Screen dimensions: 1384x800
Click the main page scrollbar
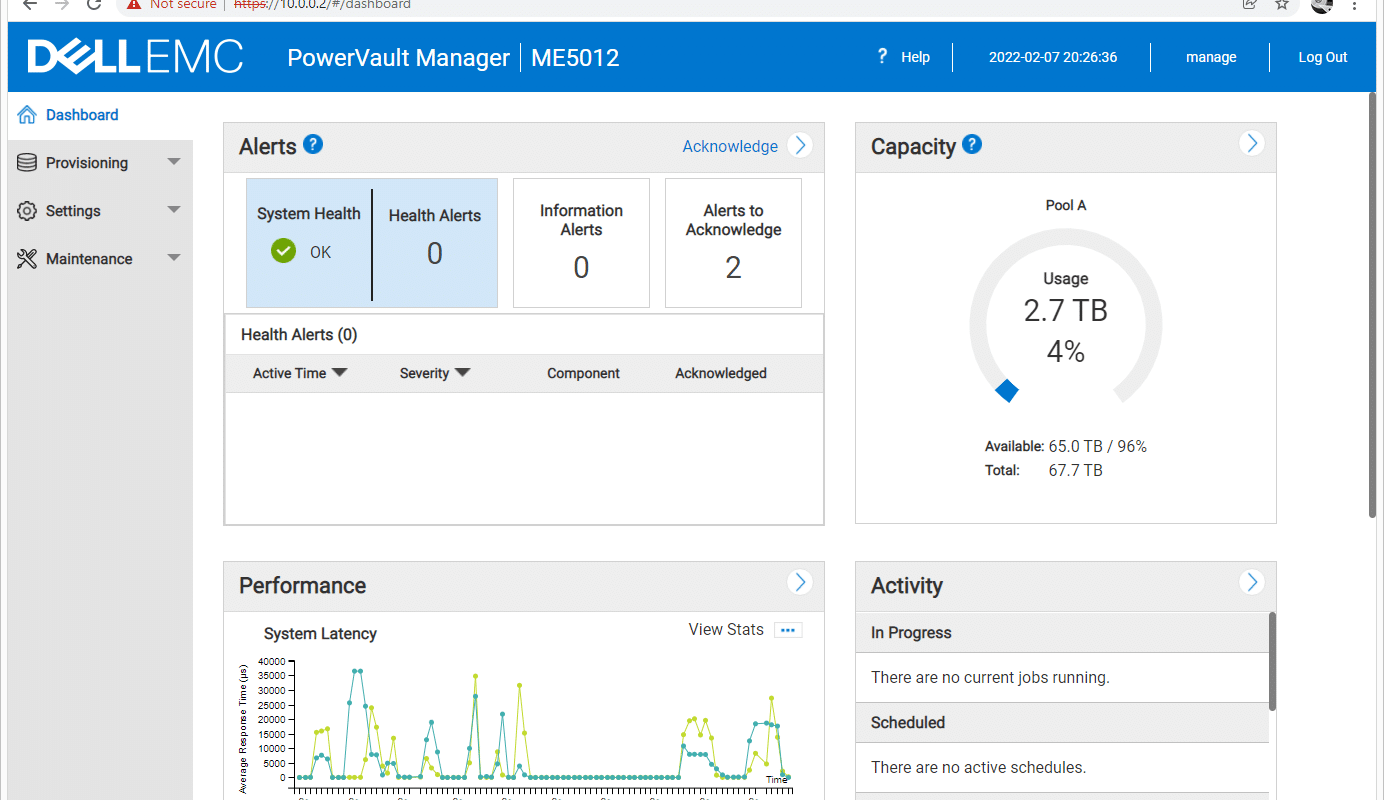(1372, 307)
